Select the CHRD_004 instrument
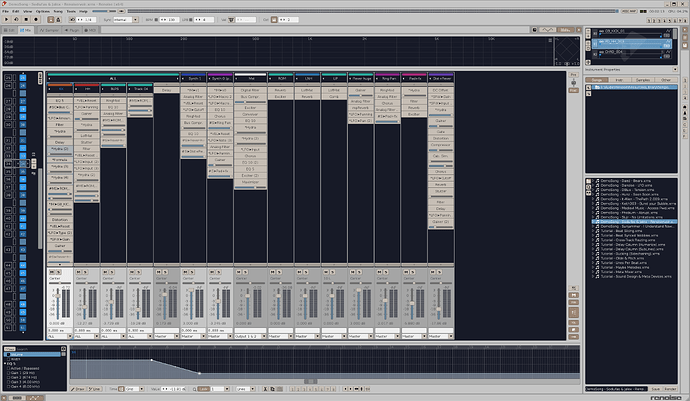 [632, 52]
